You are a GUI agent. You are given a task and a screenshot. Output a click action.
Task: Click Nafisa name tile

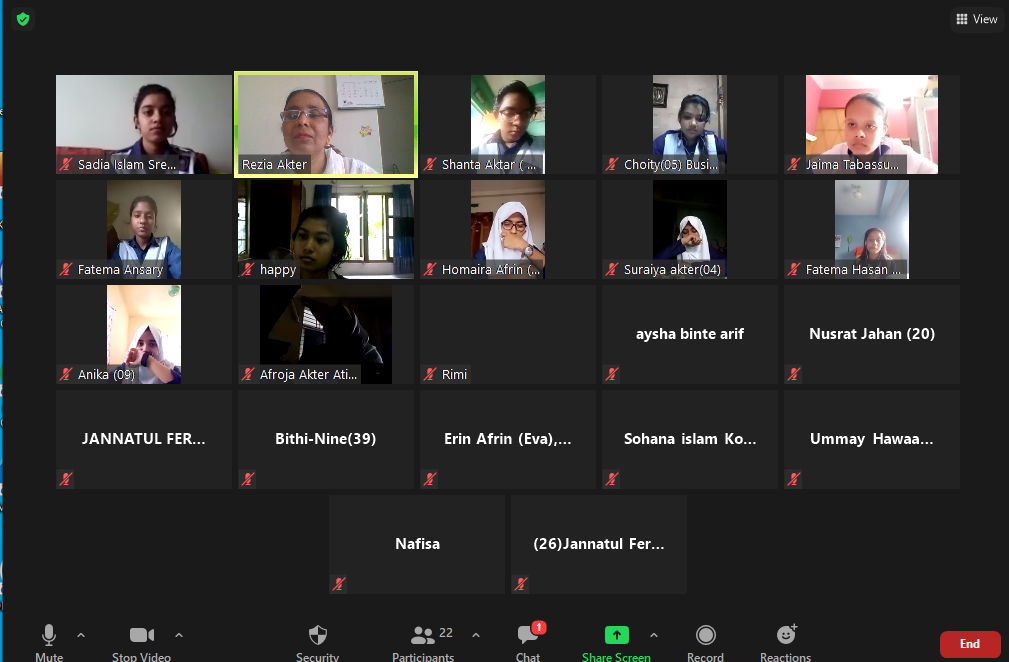click(417, 544)
